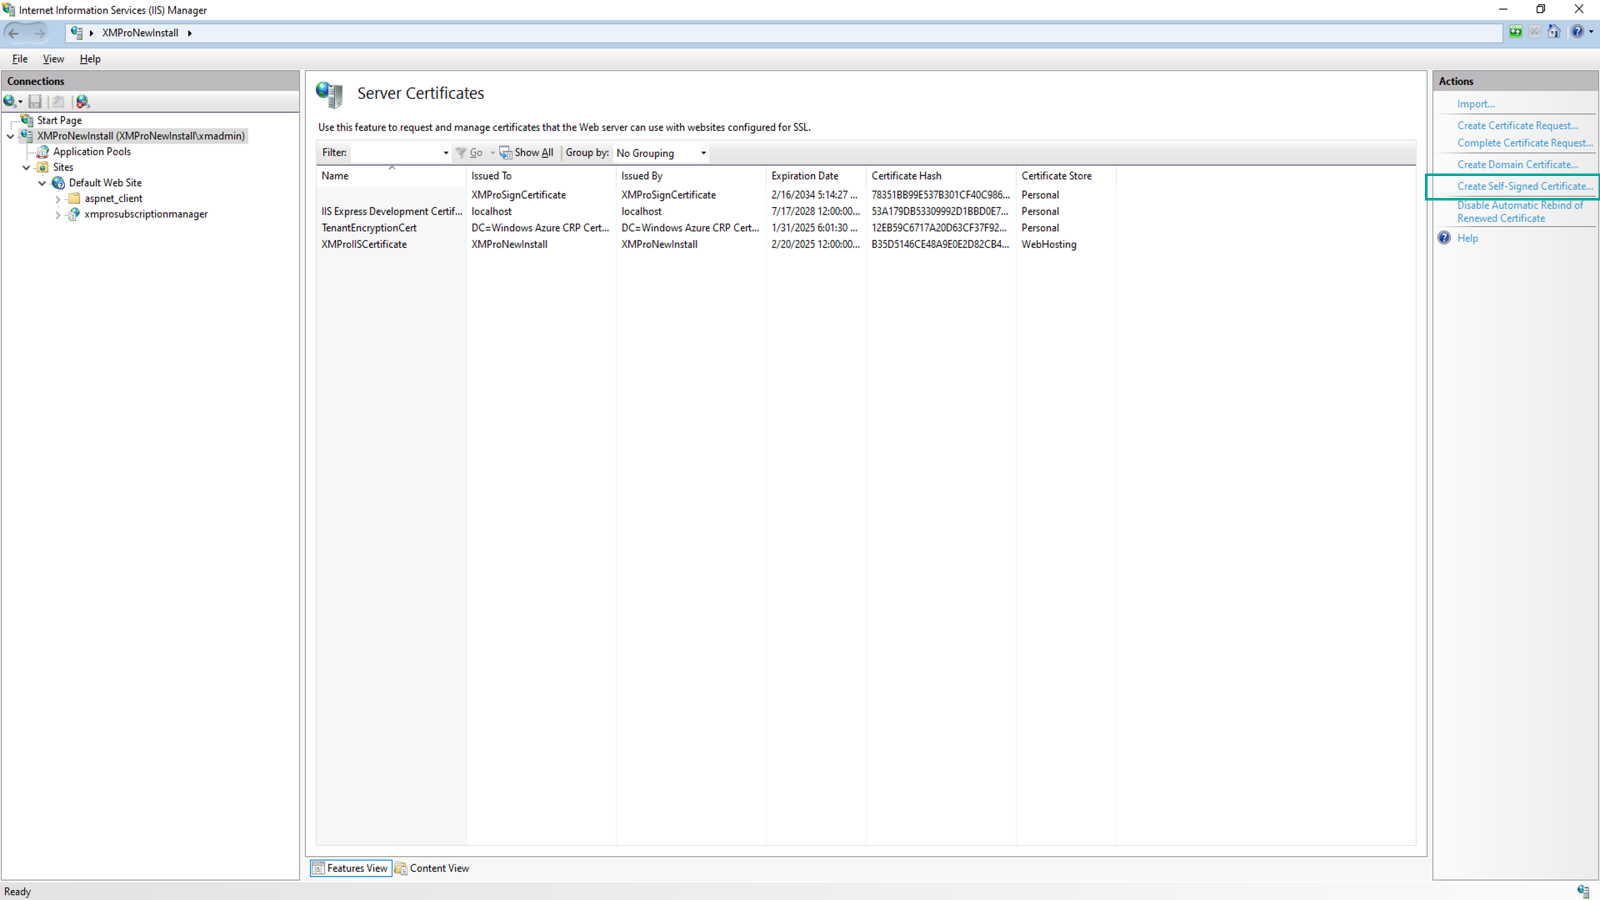Sort by the Certificate Store column header

coord(1066,176)
